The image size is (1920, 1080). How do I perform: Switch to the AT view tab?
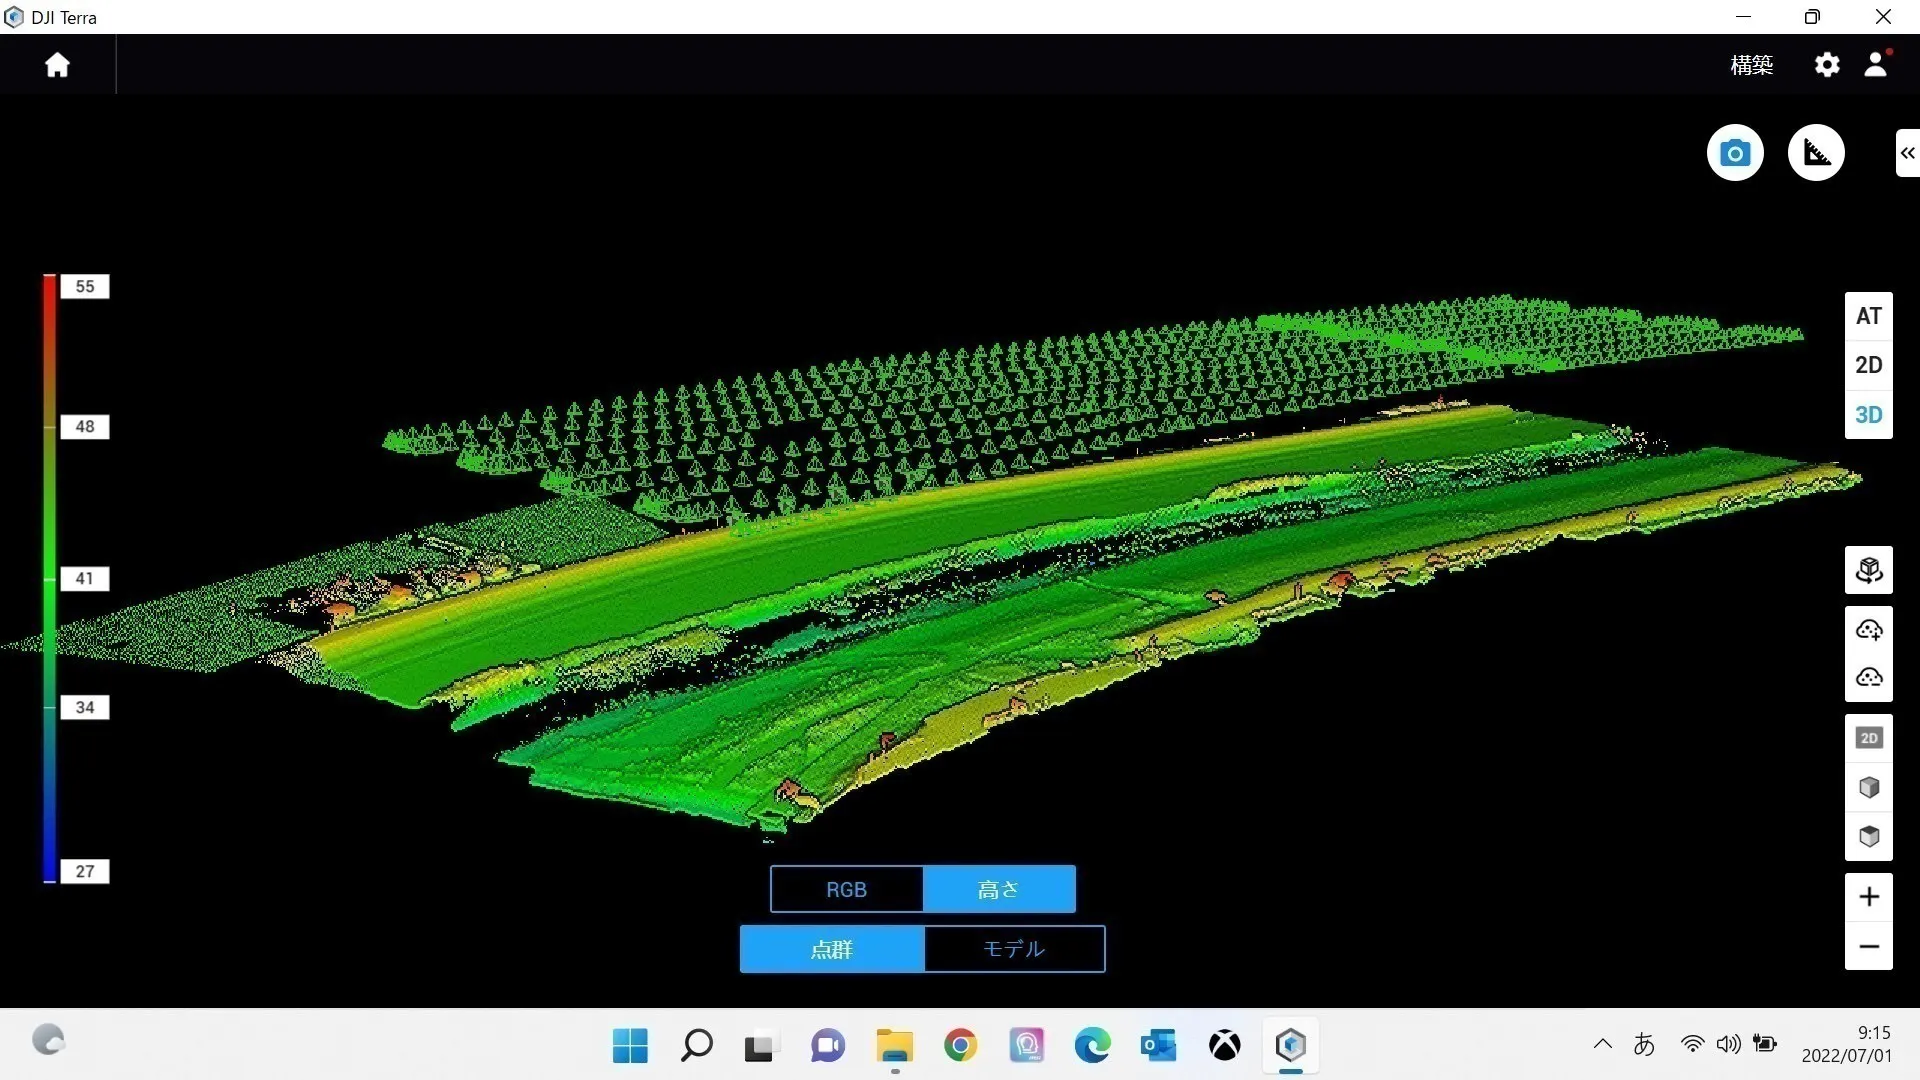1868,317
